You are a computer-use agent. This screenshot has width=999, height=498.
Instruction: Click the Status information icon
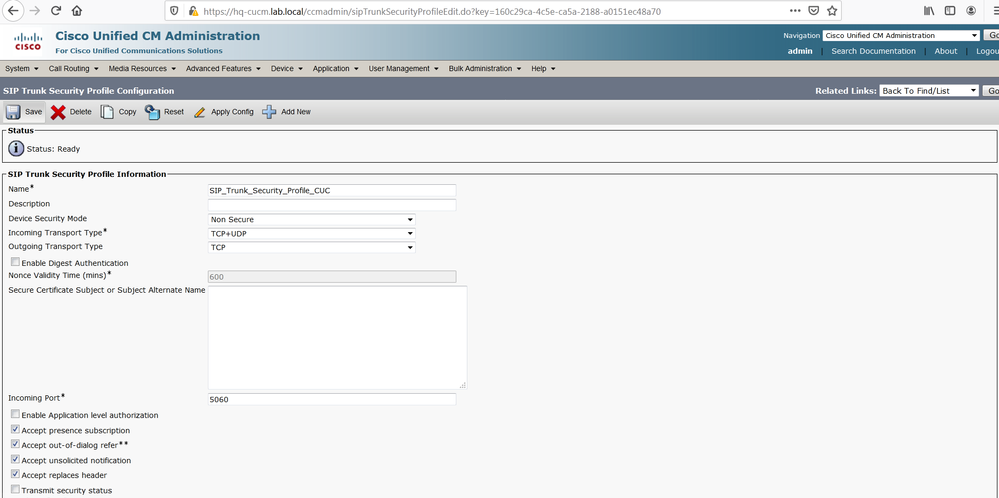(x=16, y=149)
